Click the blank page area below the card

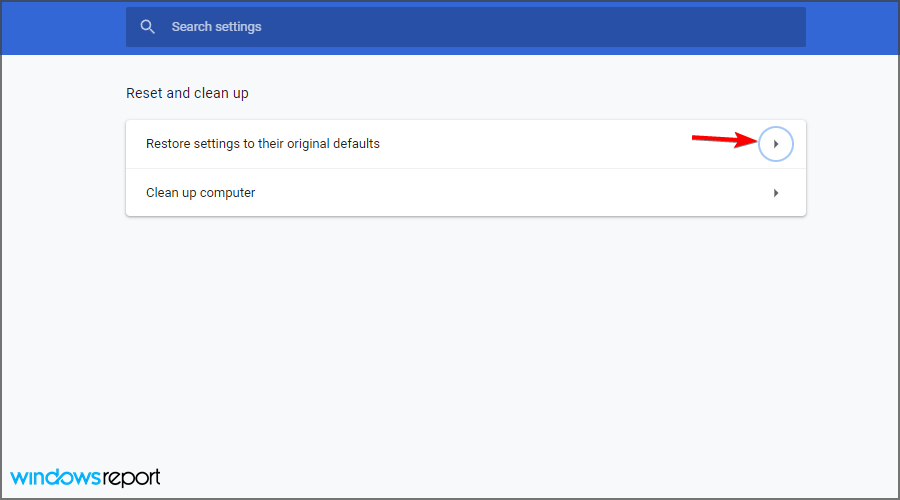[465, 344]
